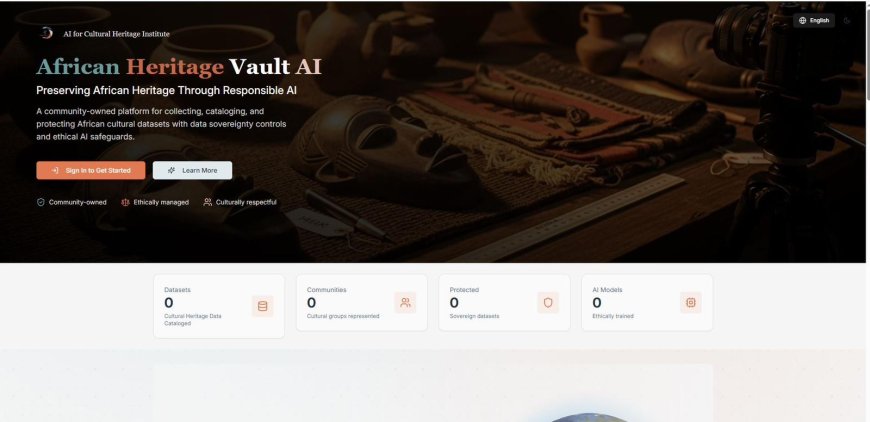The height and width of the screenshot is (422, 870).
Task: Click the Ethically managed scales icon
Action: click(x=125, y=202)
